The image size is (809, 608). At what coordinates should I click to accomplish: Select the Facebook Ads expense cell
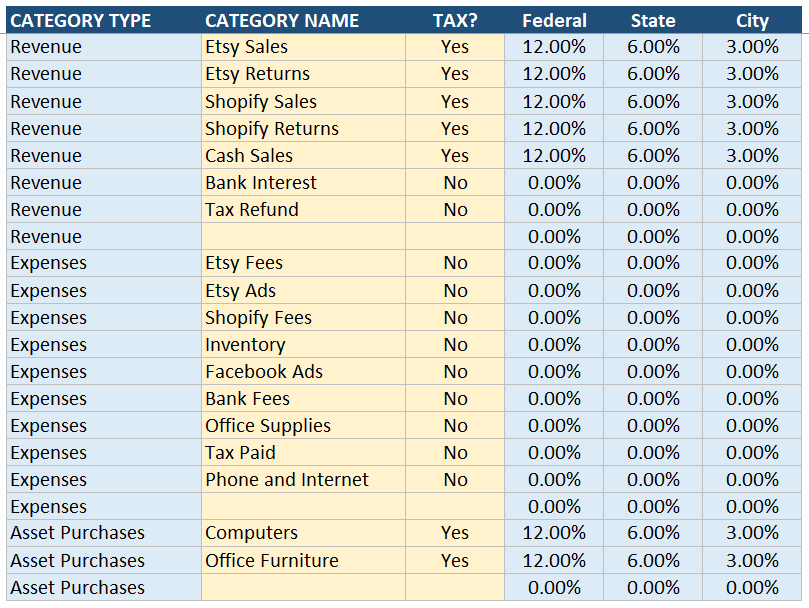point(302,371)
